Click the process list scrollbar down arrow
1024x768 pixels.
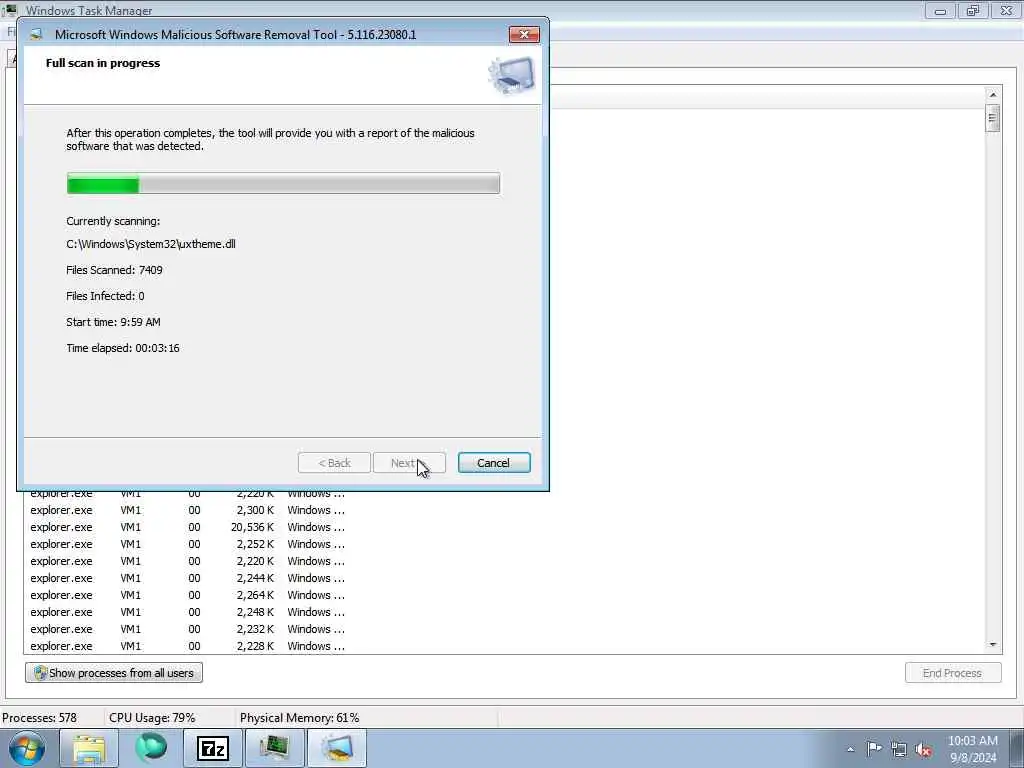(x=993, y=645)
